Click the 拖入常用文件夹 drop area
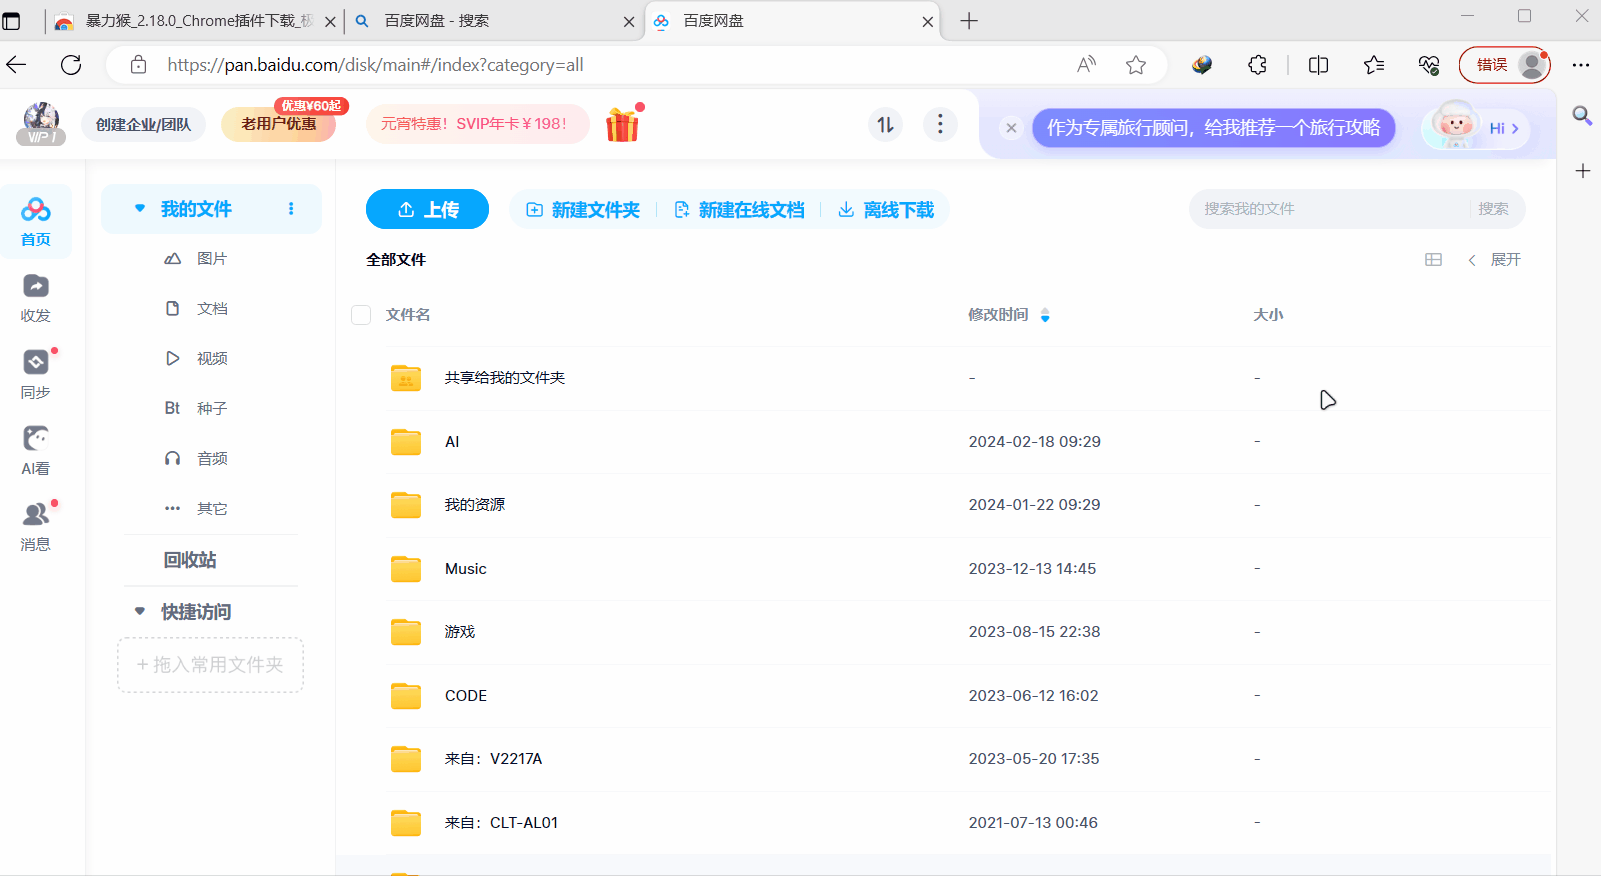 (210, 665)
